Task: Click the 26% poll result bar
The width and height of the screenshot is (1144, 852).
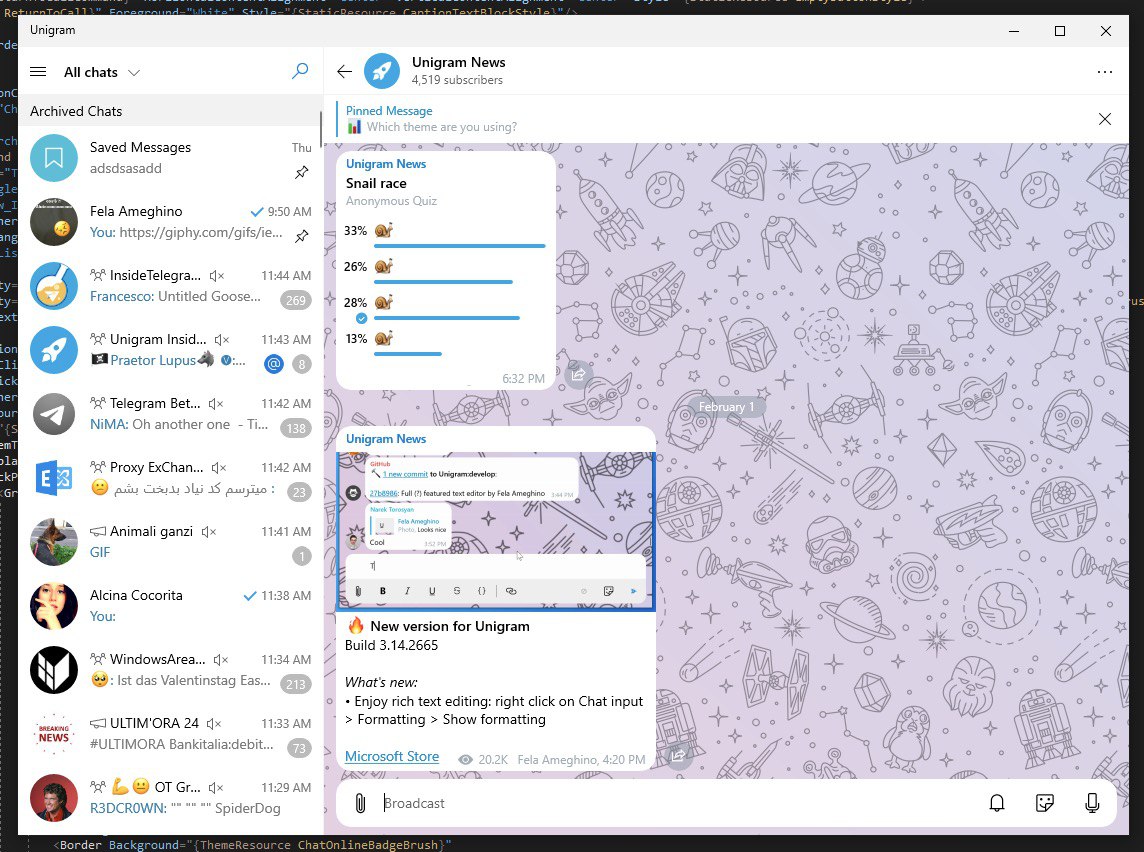Action: (444, 282)
